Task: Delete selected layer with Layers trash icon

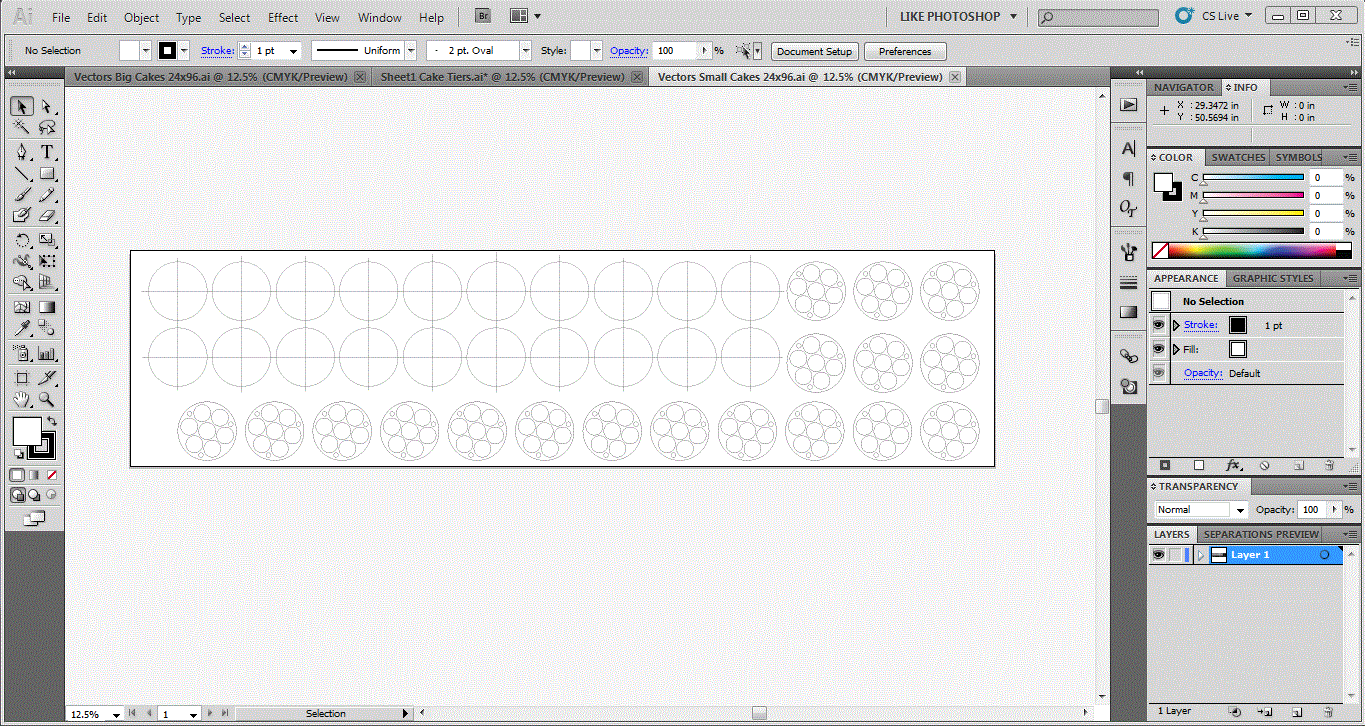Action: 1328,712
